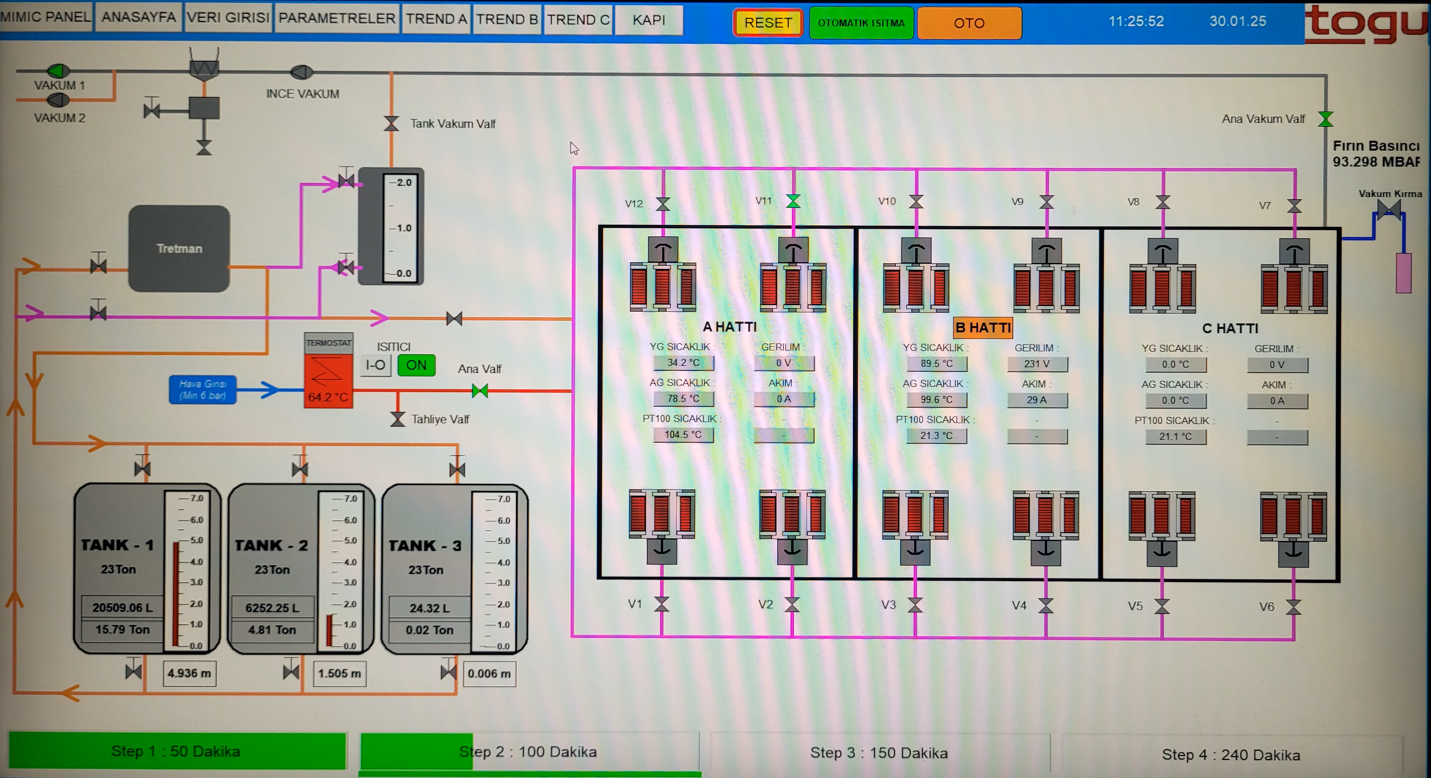Click the Tank Vakum Valf valve icon

click(x=391, y=124)
